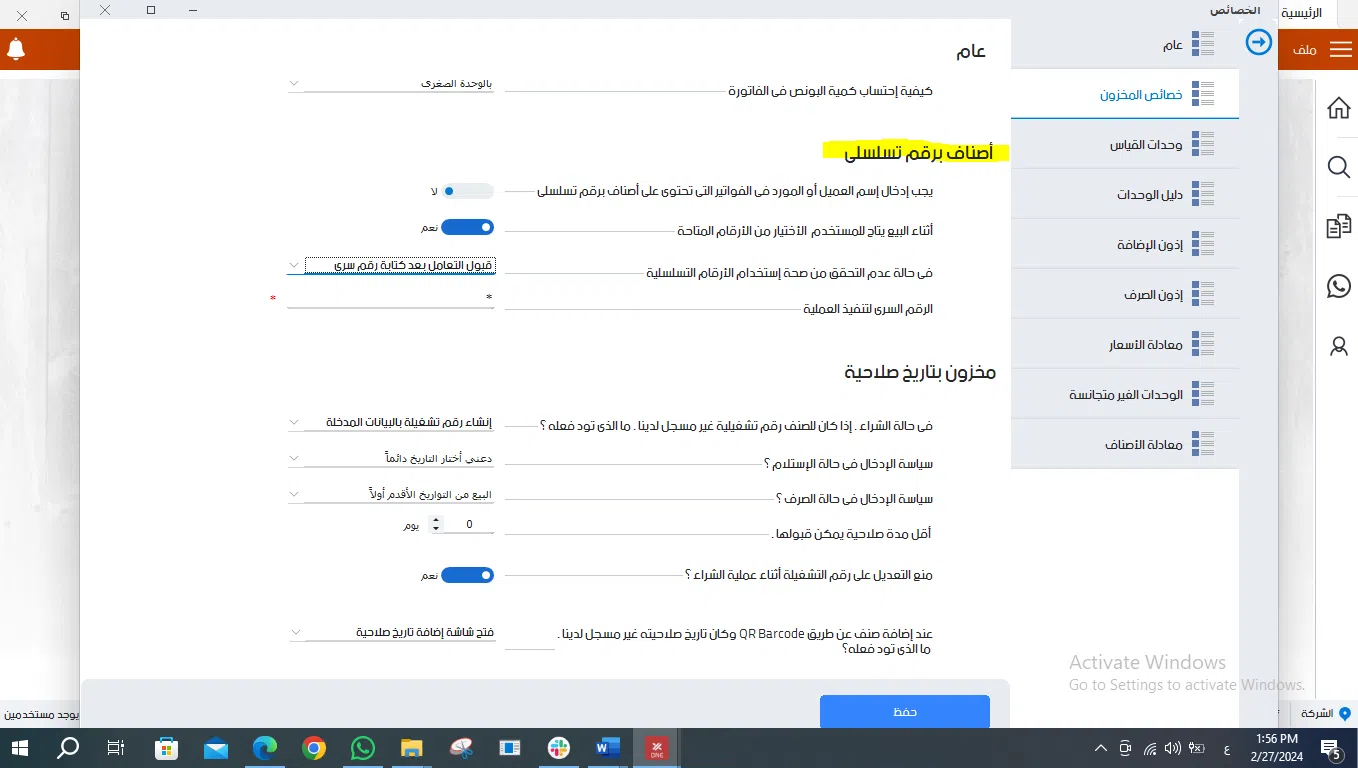Click the Go to Settings activation link
1358x768 pixels.
[x=1187, y=685]
